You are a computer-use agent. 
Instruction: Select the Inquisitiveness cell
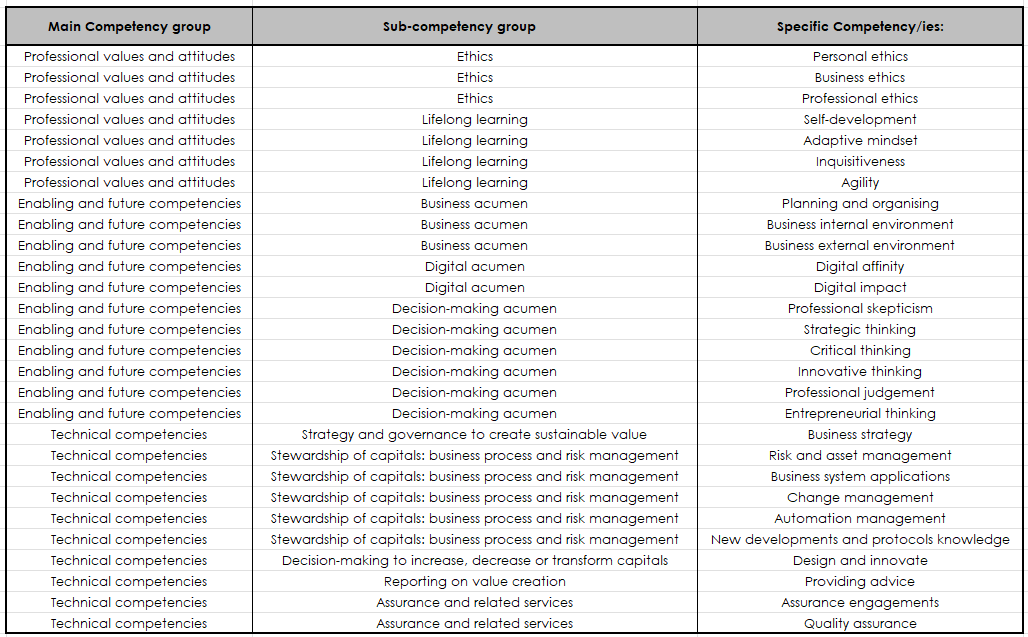860,162
